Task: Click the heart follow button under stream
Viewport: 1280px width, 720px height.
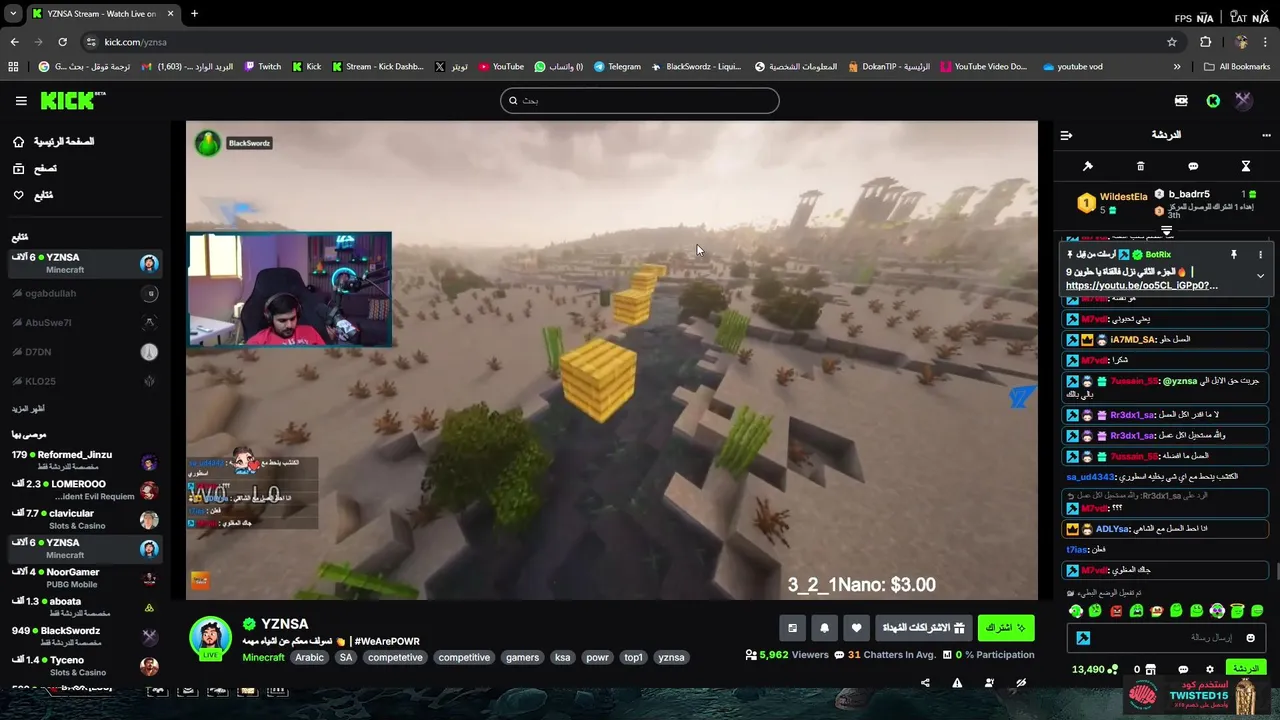Action: [856, 628]
